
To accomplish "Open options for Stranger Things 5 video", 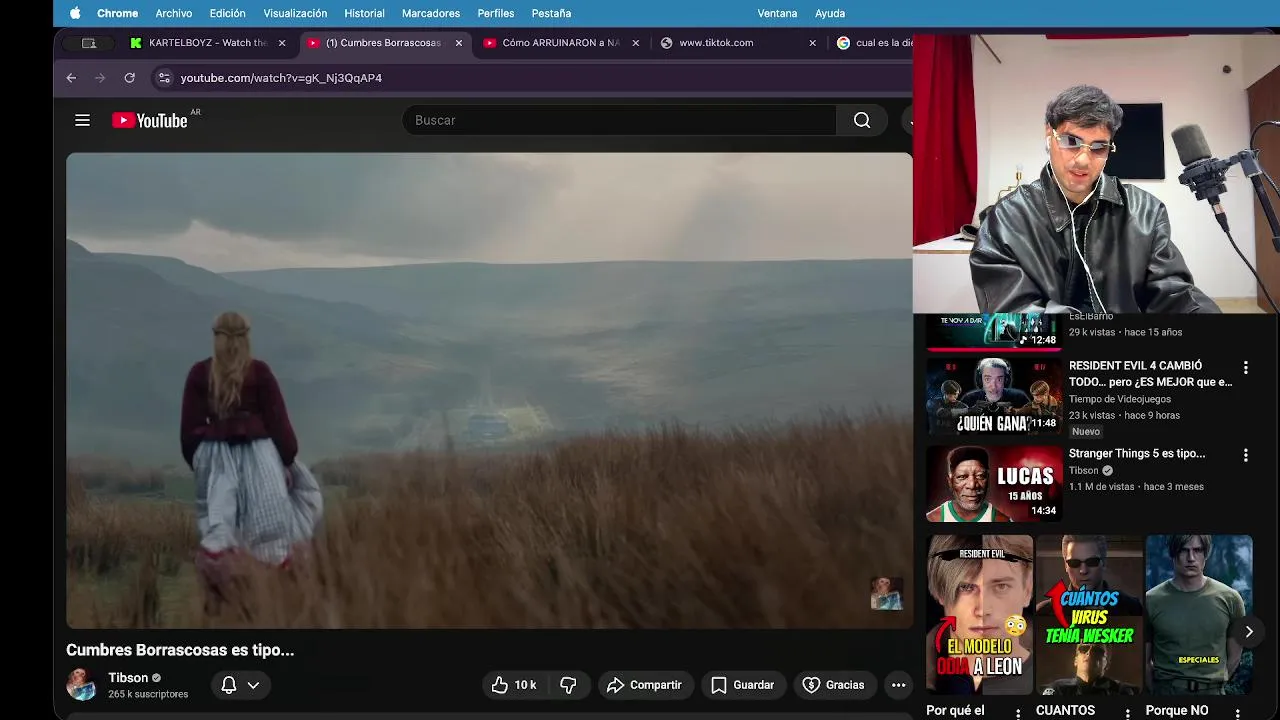I will (1245, 455).
